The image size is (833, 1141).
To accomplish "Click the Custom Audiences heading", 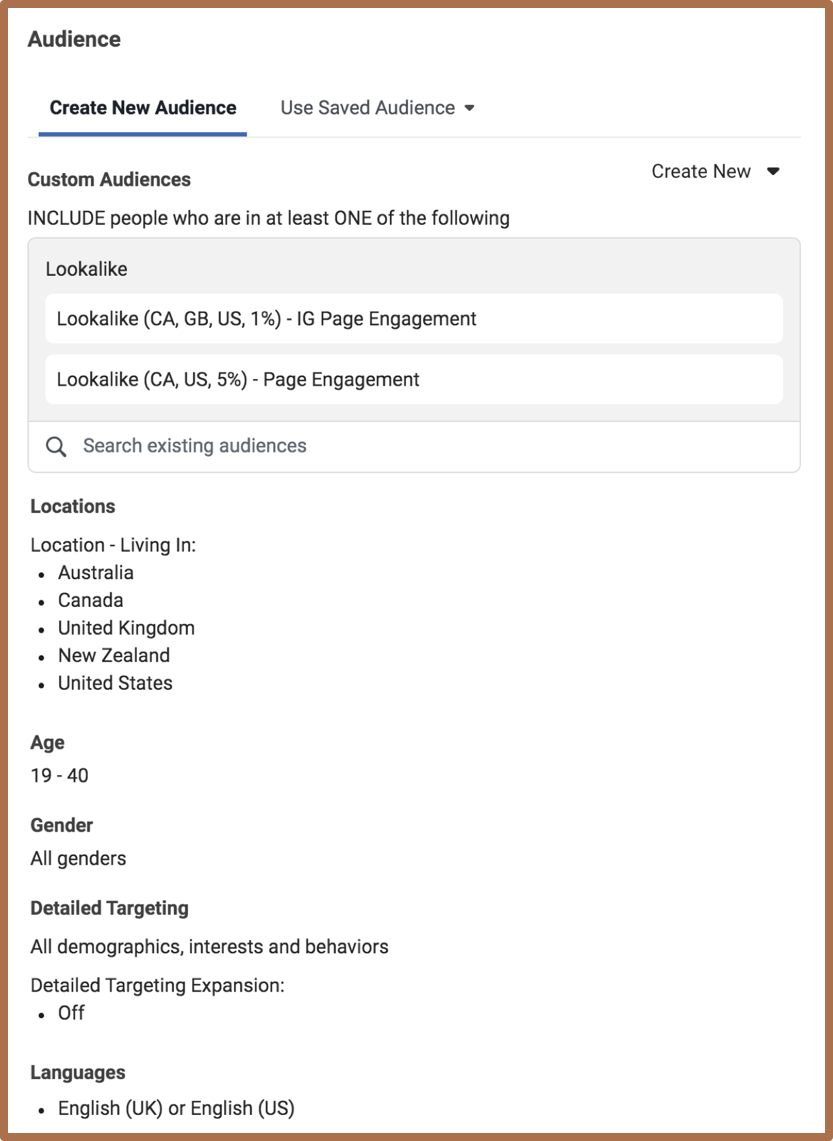I will click(109, 180).
